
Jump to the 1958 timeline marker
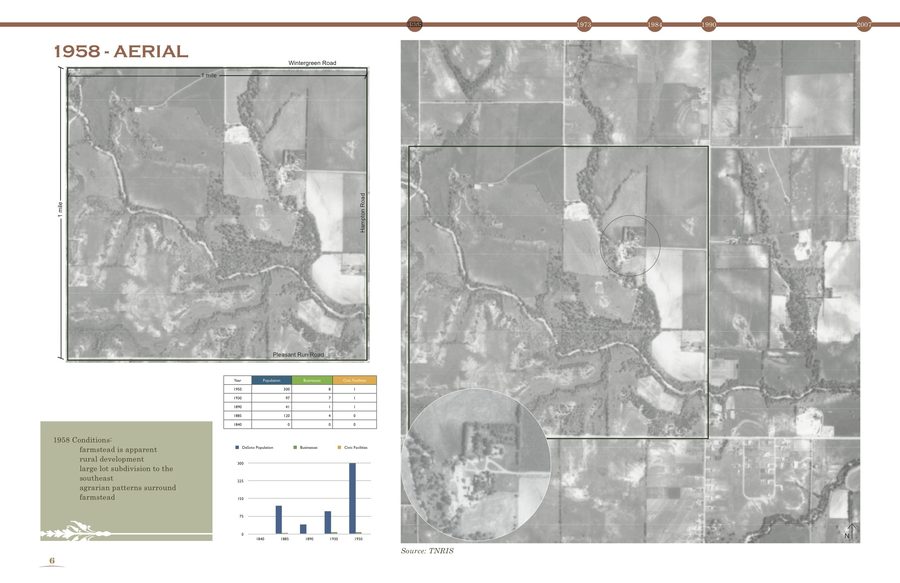[x=414, y=24]
